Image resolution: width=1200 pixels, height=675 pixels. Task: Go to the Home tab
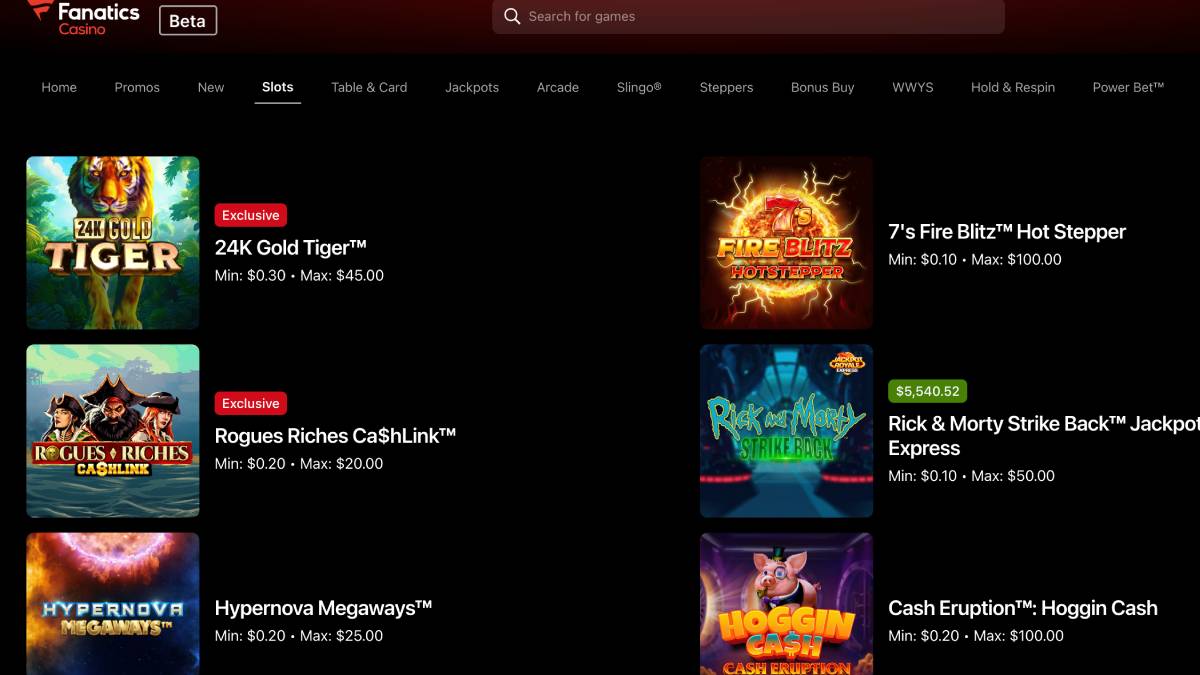tap(59, 87)
